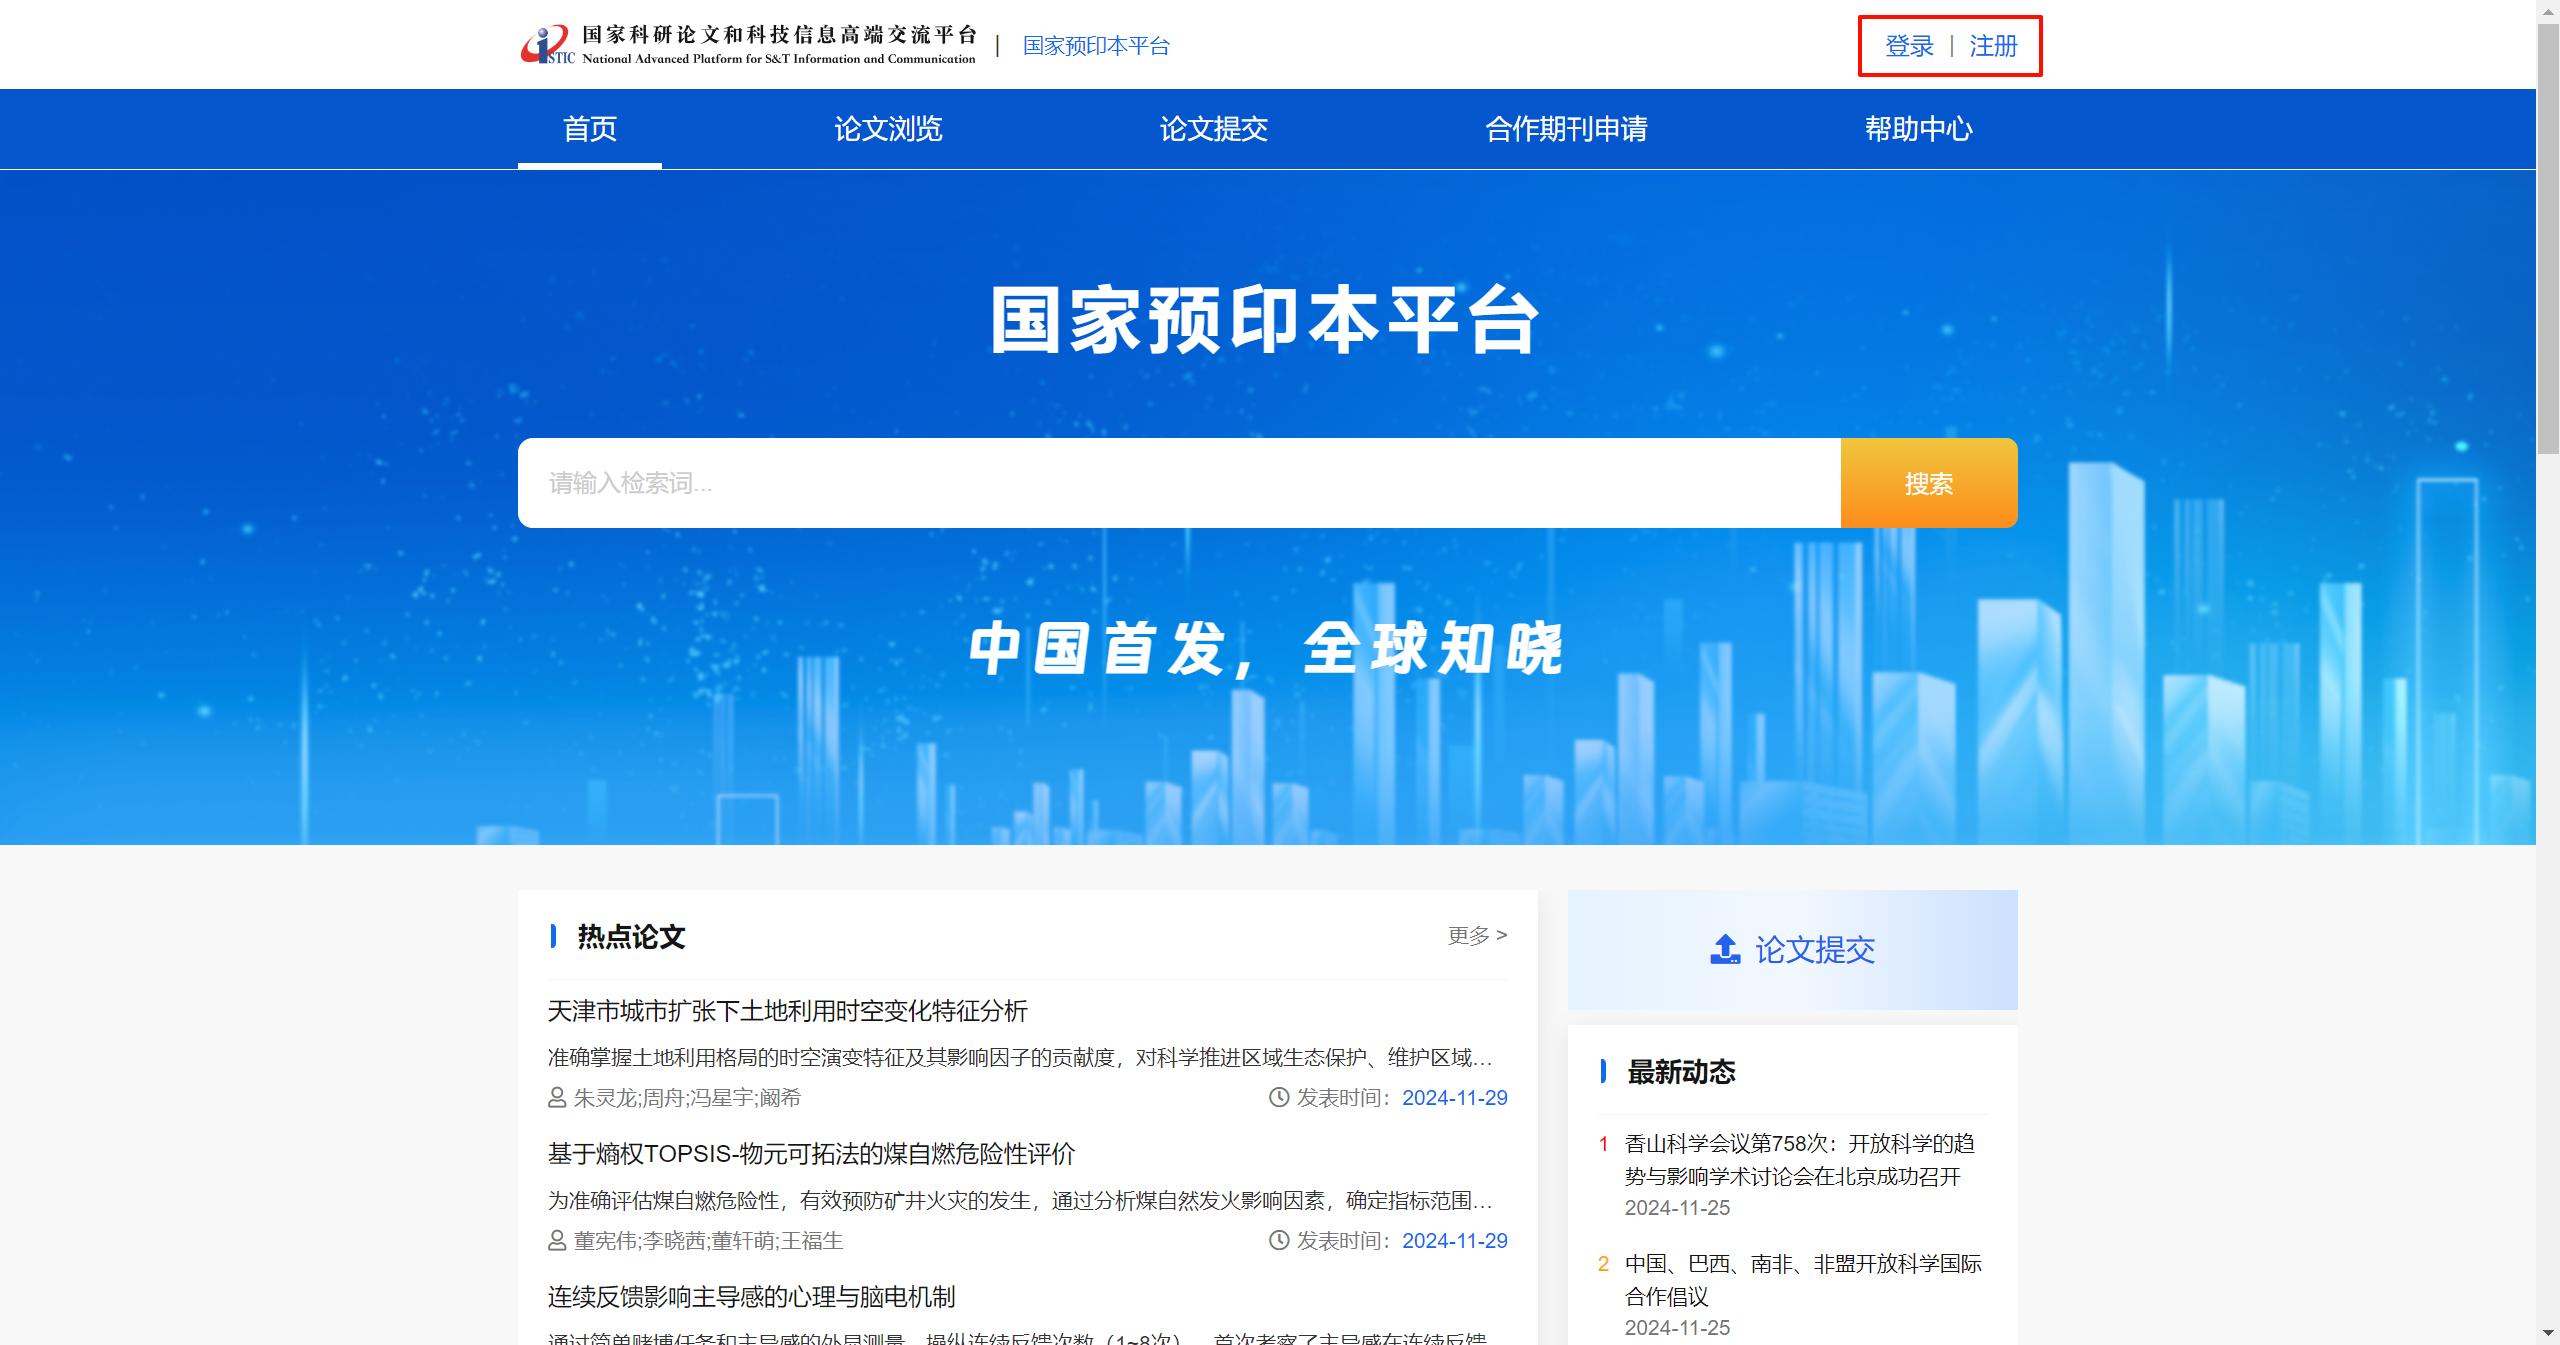This screenshot has height=1345, width=2560.
Task: Click the upload icon beside 论文提交
Action: tap(1725, 949)
